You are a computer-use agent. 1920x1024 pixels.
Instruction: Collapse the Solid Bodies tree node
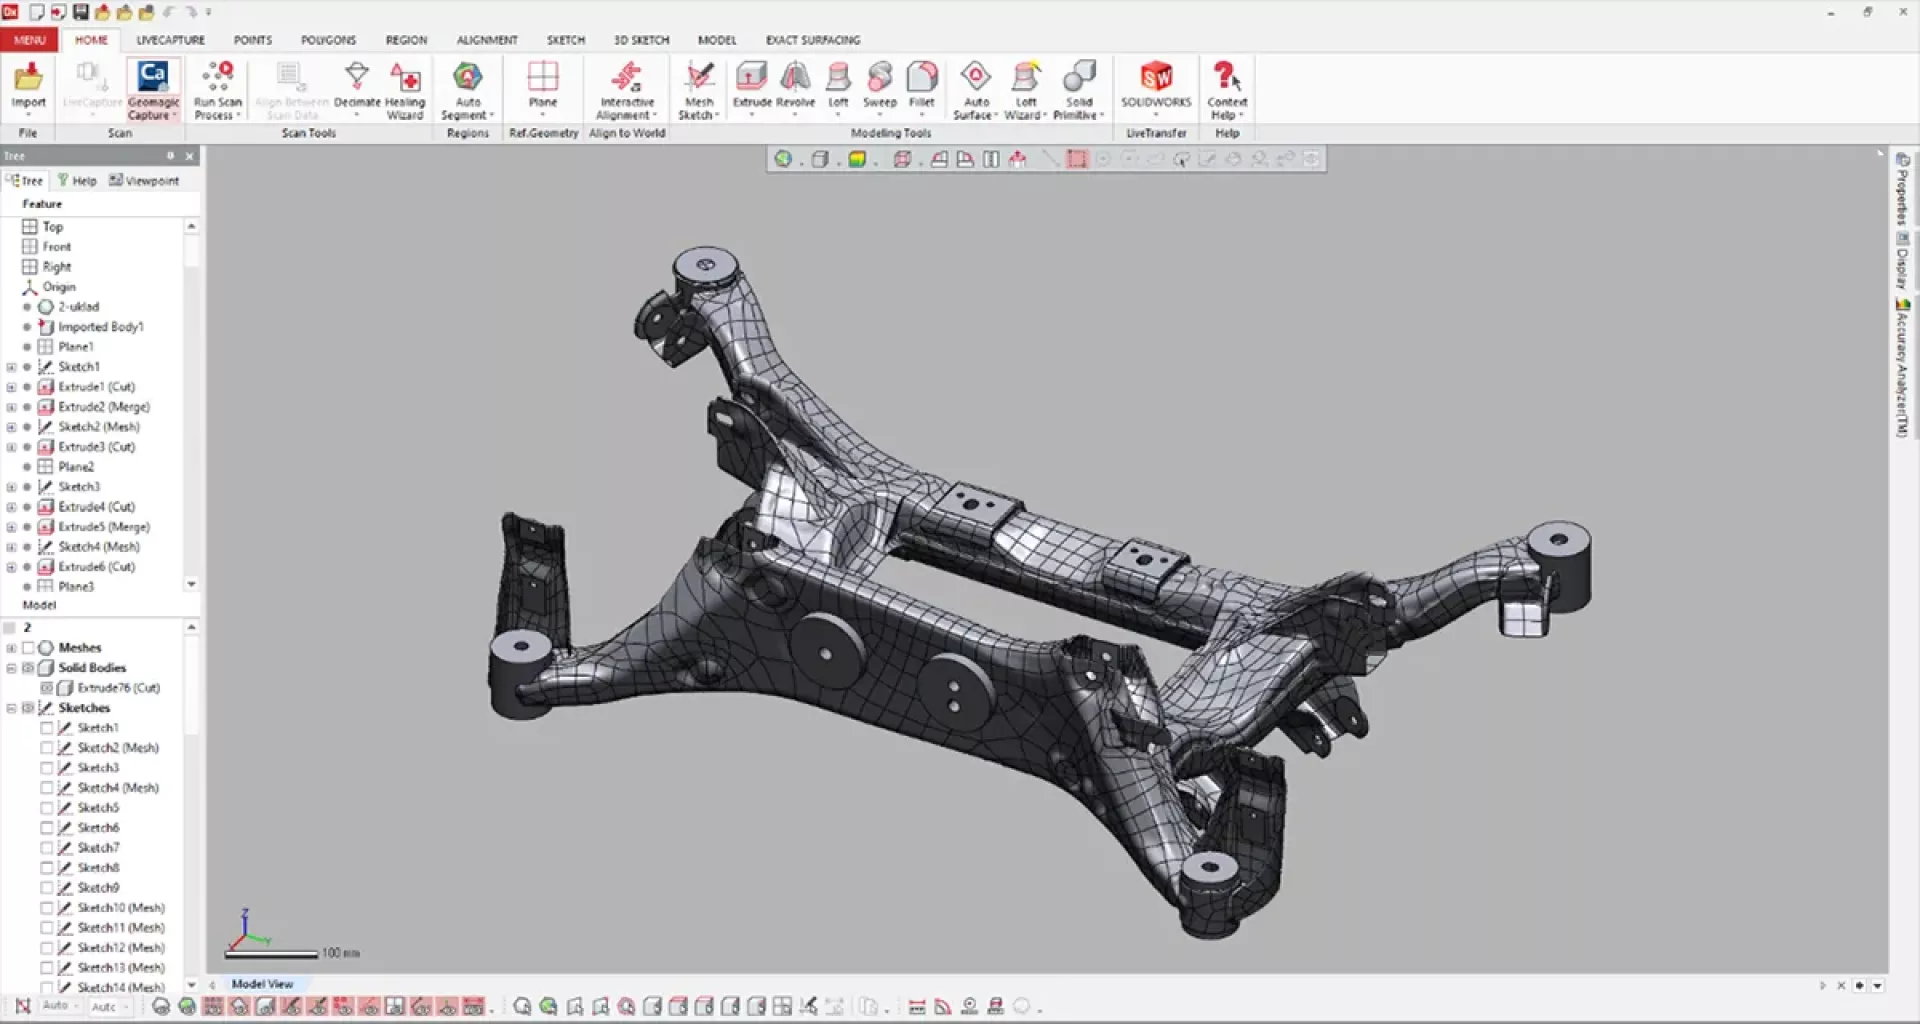(11, 668)
